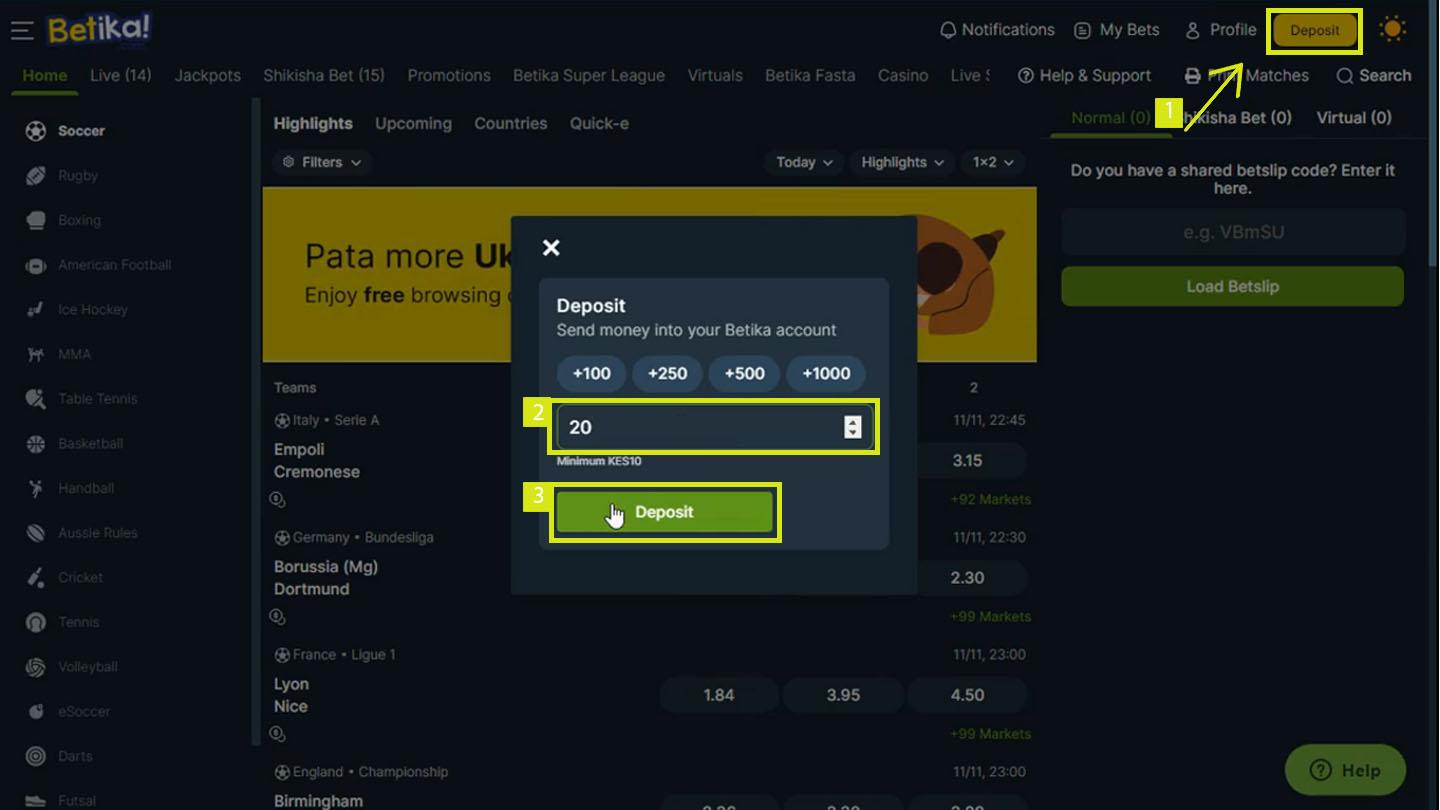Screen dimensions: 1440x810
Task: Select the American Football icon
Action: point(36,265)
